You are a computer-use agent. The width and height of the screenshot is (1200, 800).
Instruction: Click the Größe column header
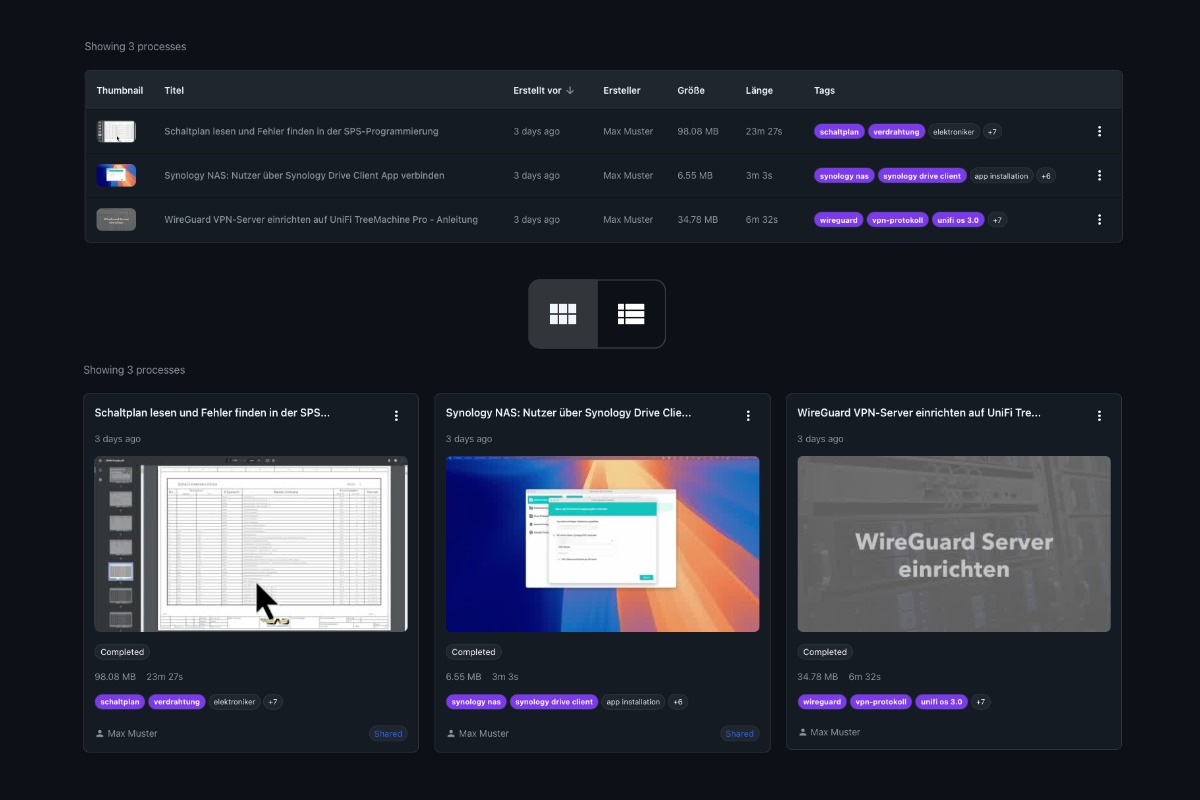point(690,90)
